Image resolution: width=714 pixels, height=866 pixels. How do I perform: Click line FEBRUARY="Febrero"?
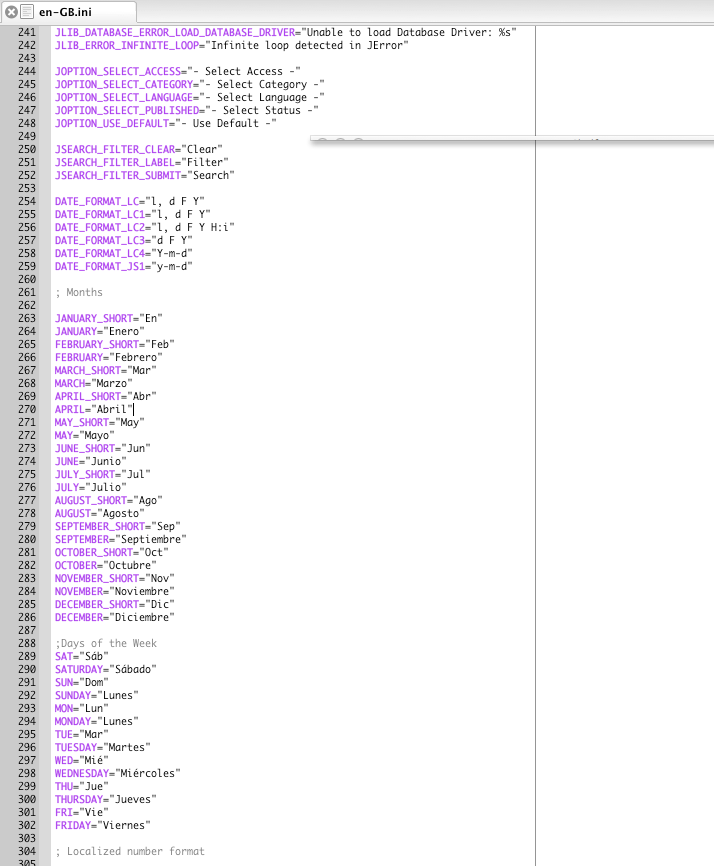click(x=108, y=357)
